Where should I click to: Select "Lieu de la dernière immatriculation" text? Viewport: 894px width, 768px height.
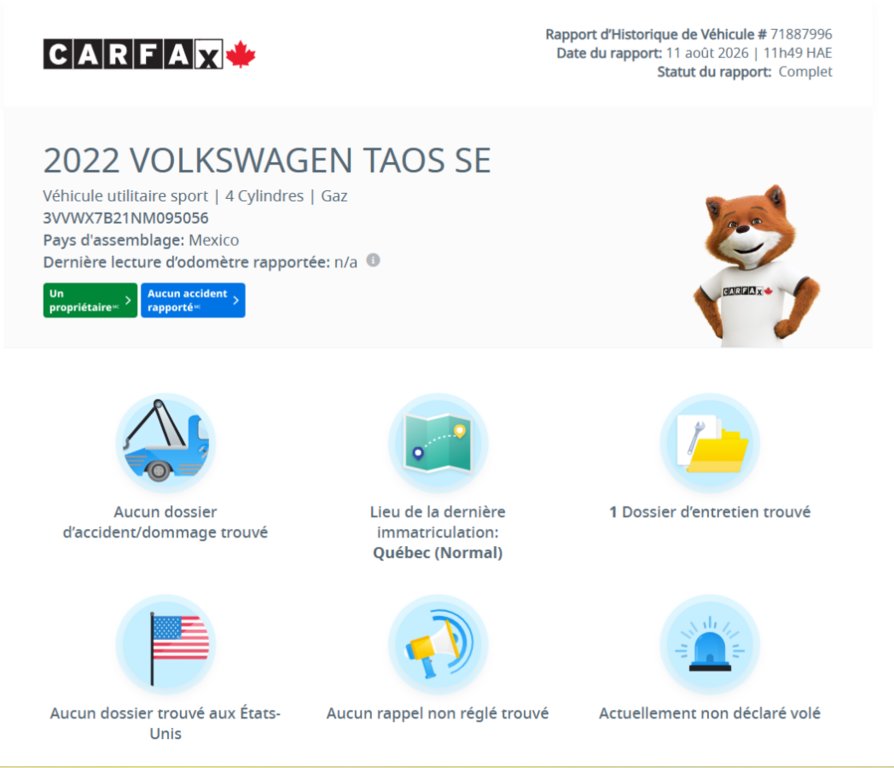tap(438, 522)
